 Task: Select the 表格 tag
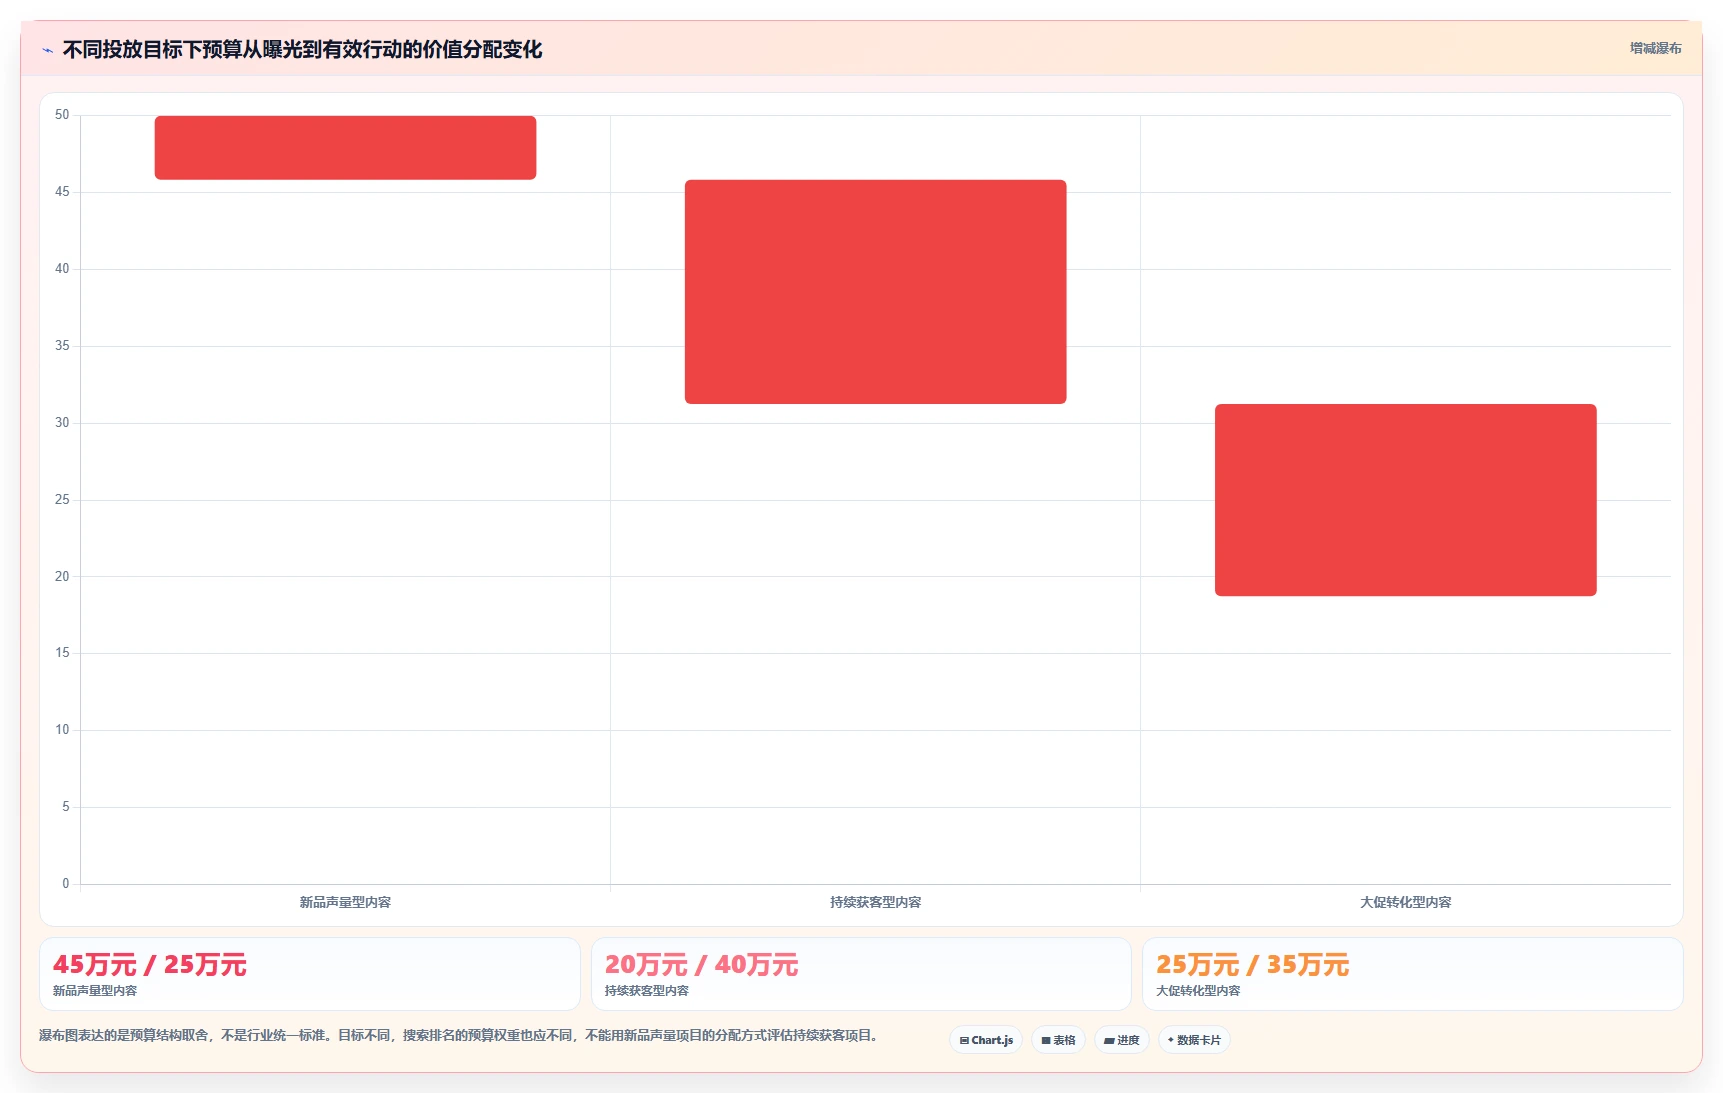click(1058, 1040)
